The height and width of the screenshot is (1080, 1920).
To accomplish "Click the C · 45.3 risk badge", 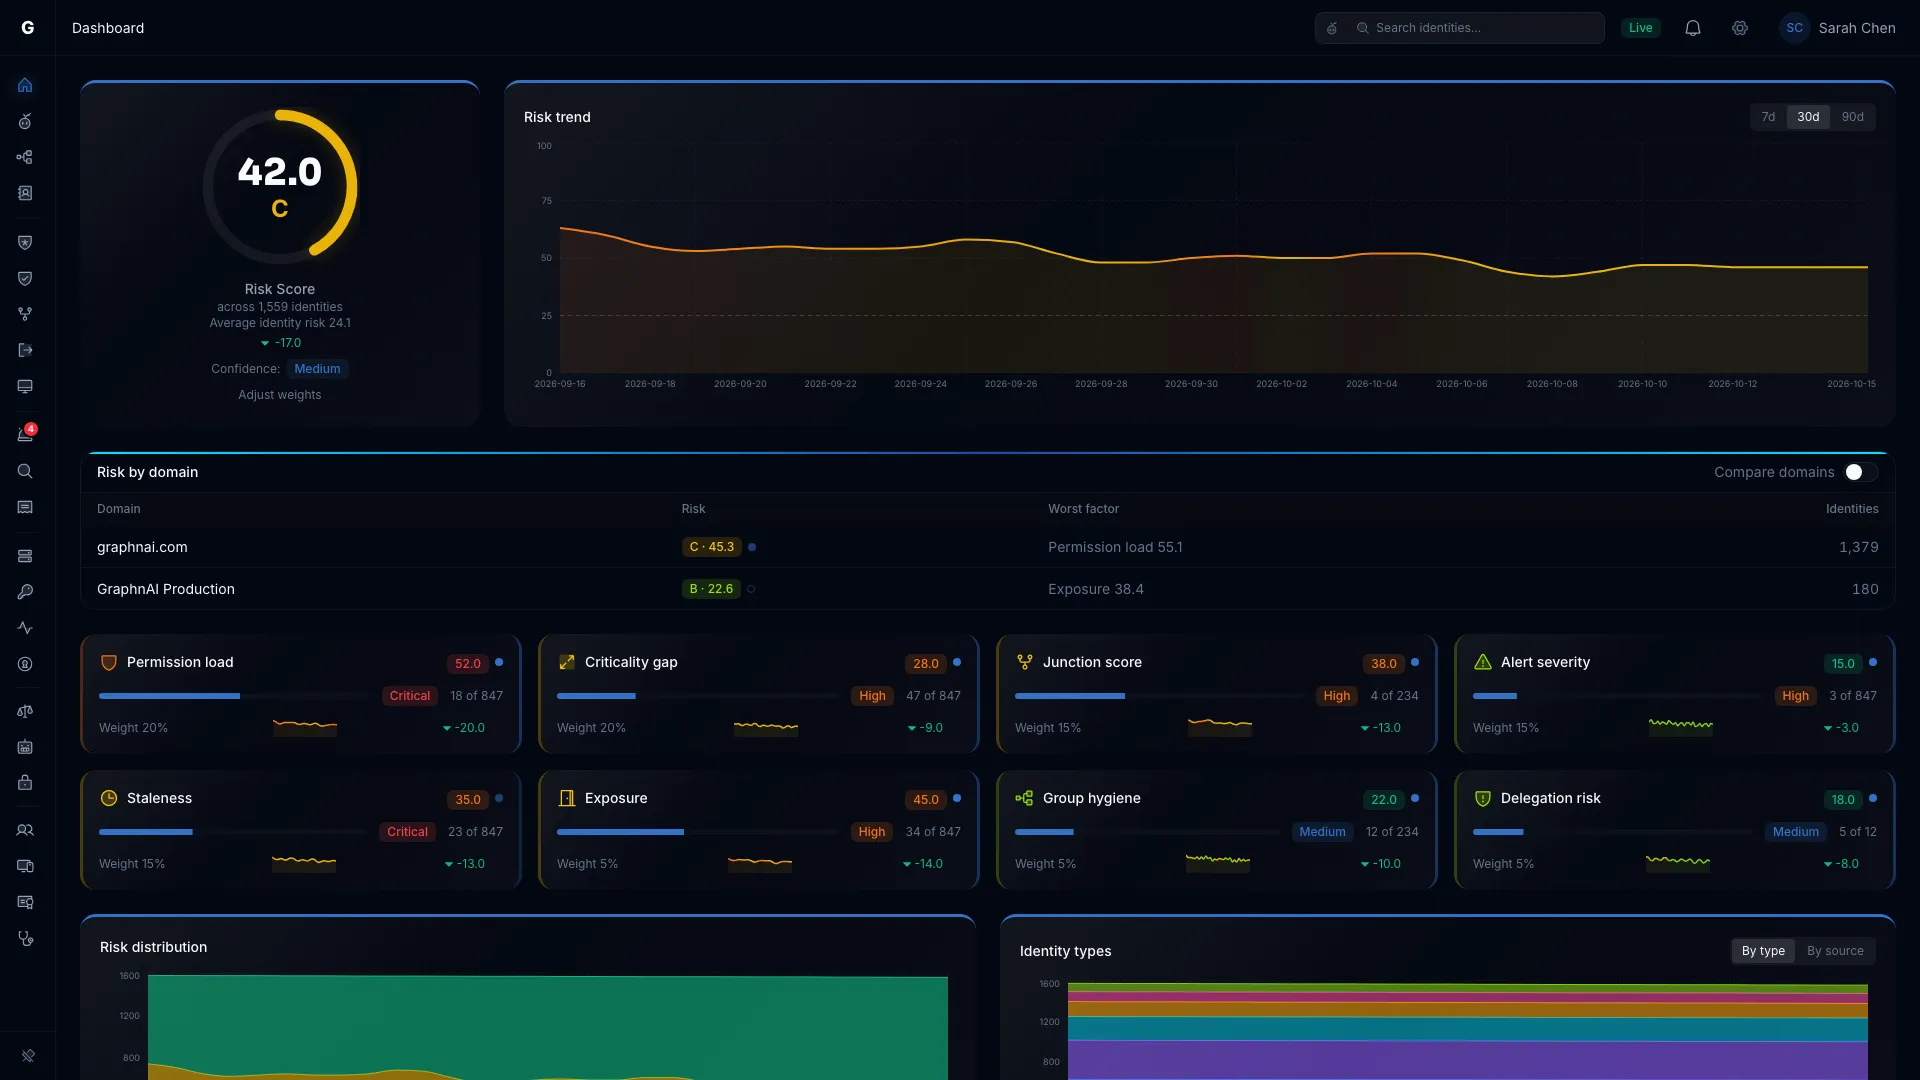I will 712,547.
